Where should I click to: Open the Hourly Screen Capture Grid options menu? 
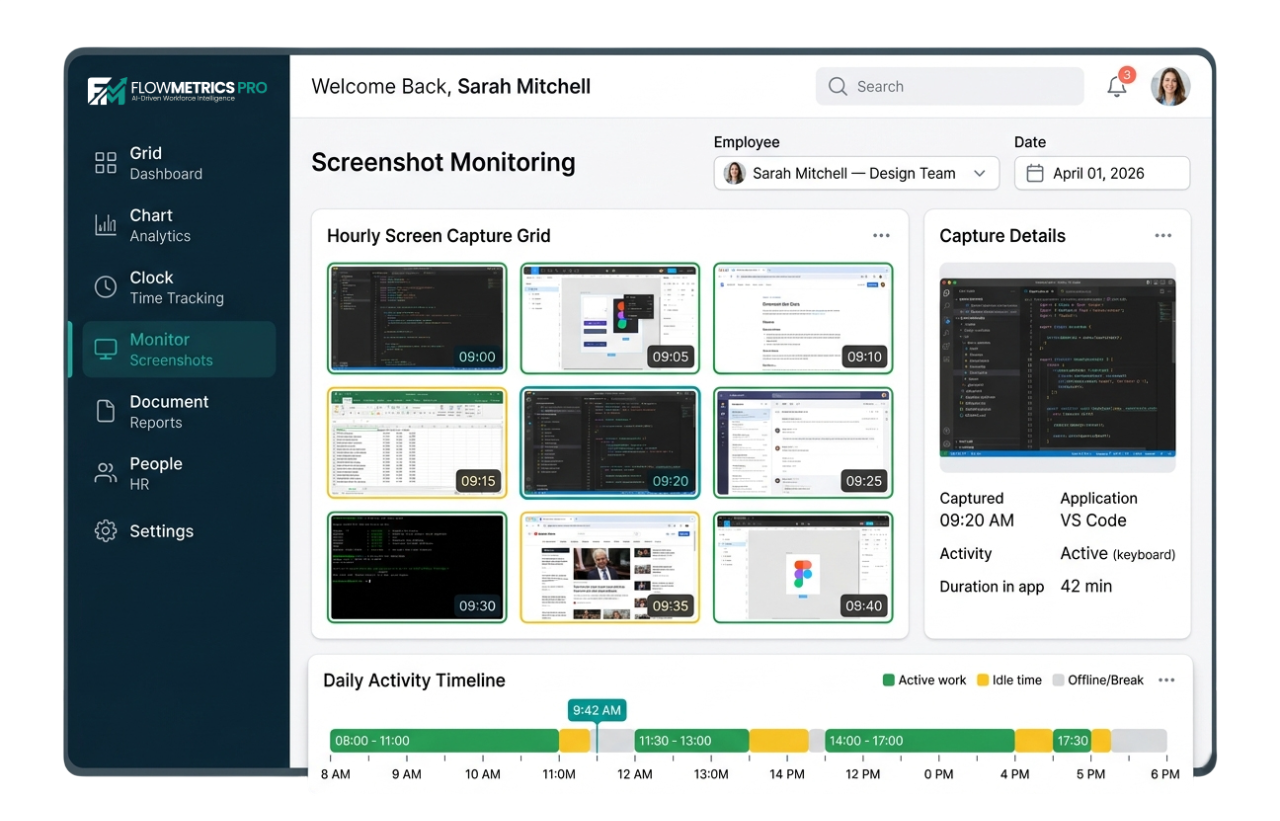[x=881, y=235]
